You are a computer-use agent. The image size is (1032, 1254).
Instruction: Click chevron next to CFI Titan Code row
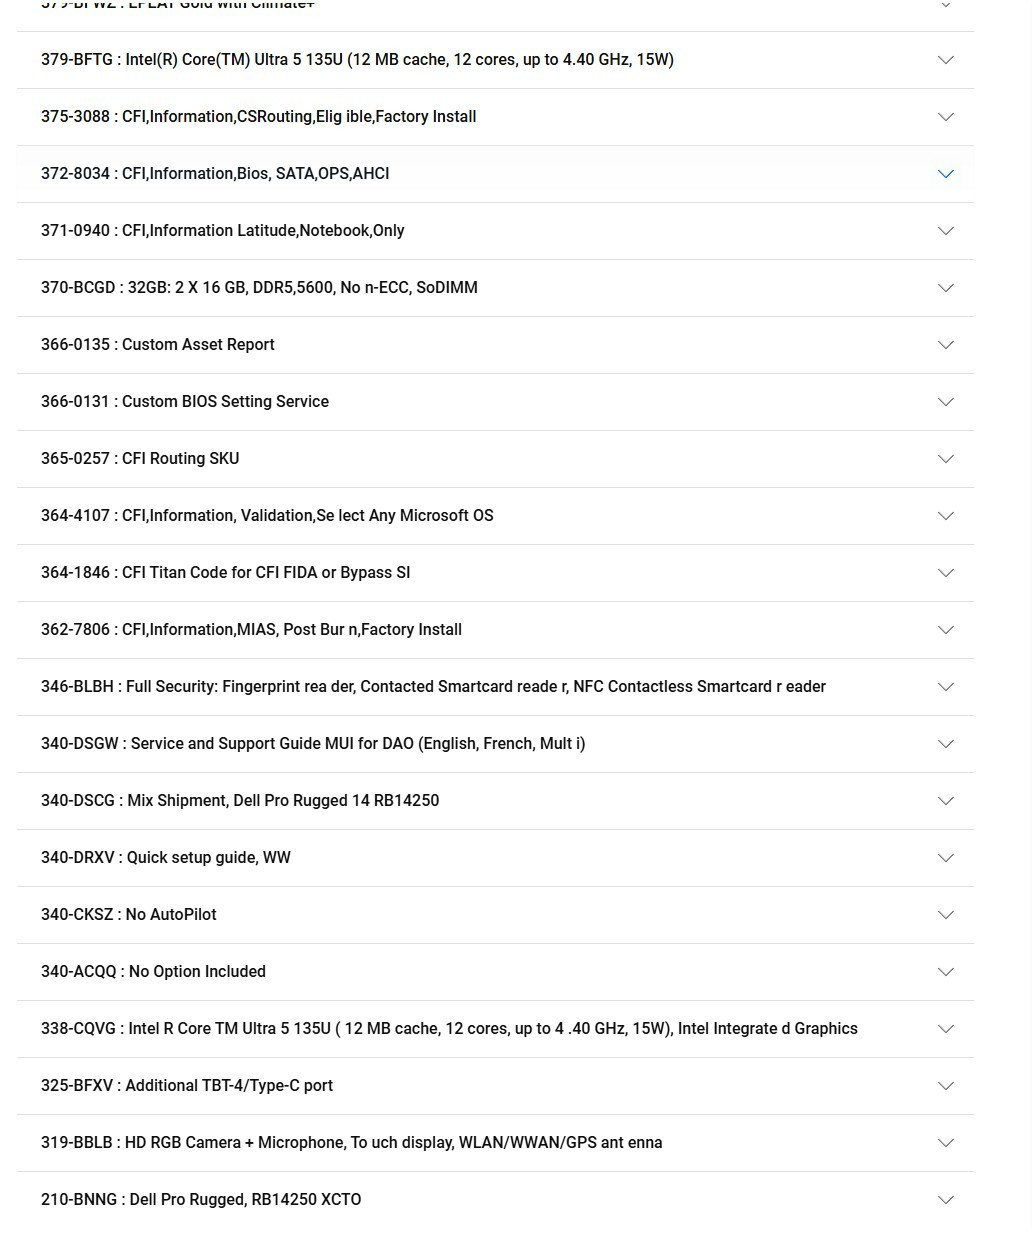[x=945, y=573]
